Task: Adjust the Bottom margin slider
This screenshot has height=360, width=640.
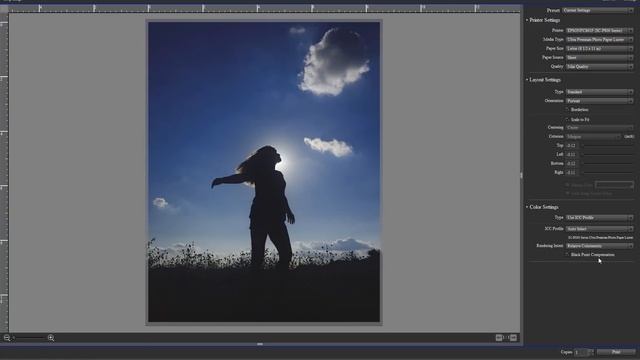Action: coord(607,163)
